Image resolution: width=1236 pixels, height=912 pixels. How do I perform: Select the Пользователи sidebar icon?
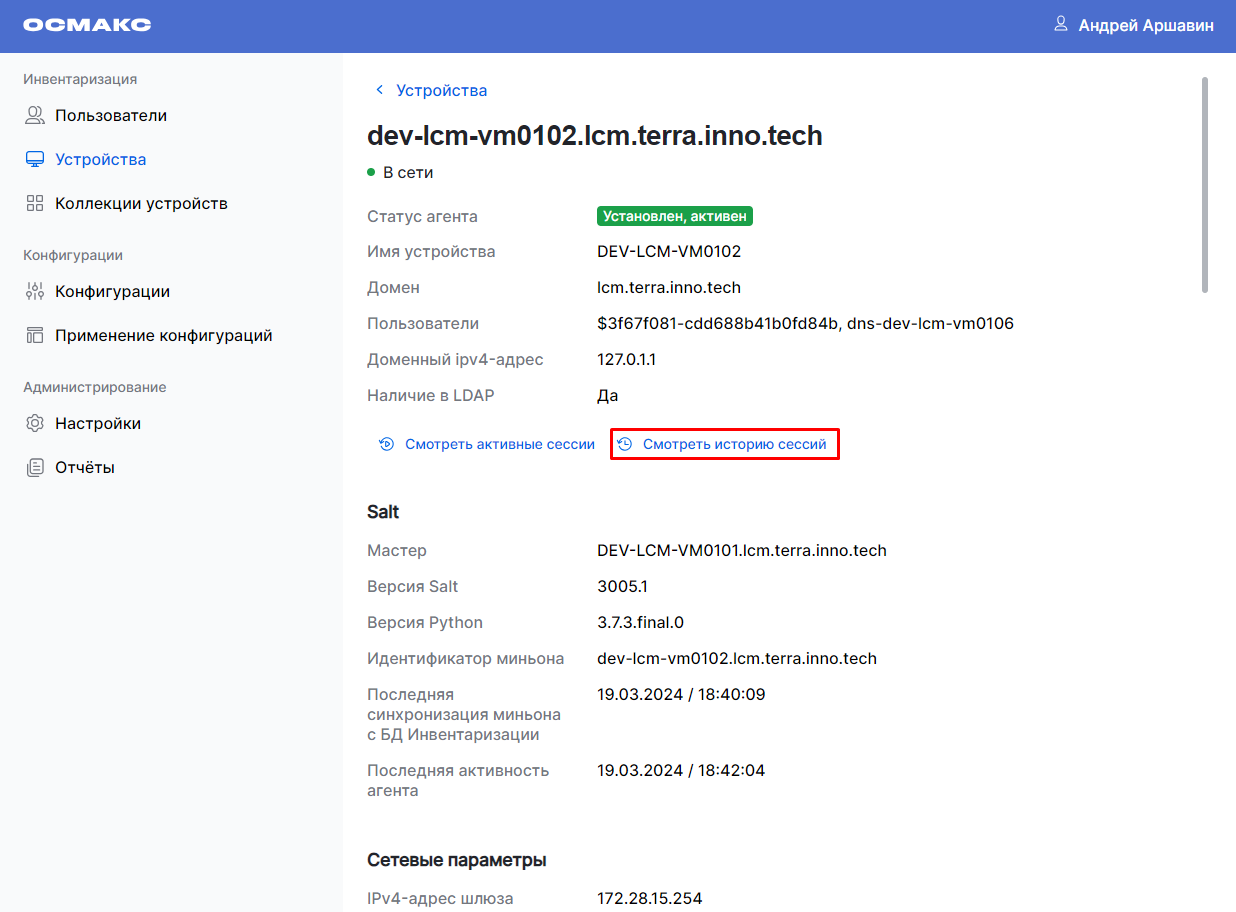point(33,114)
